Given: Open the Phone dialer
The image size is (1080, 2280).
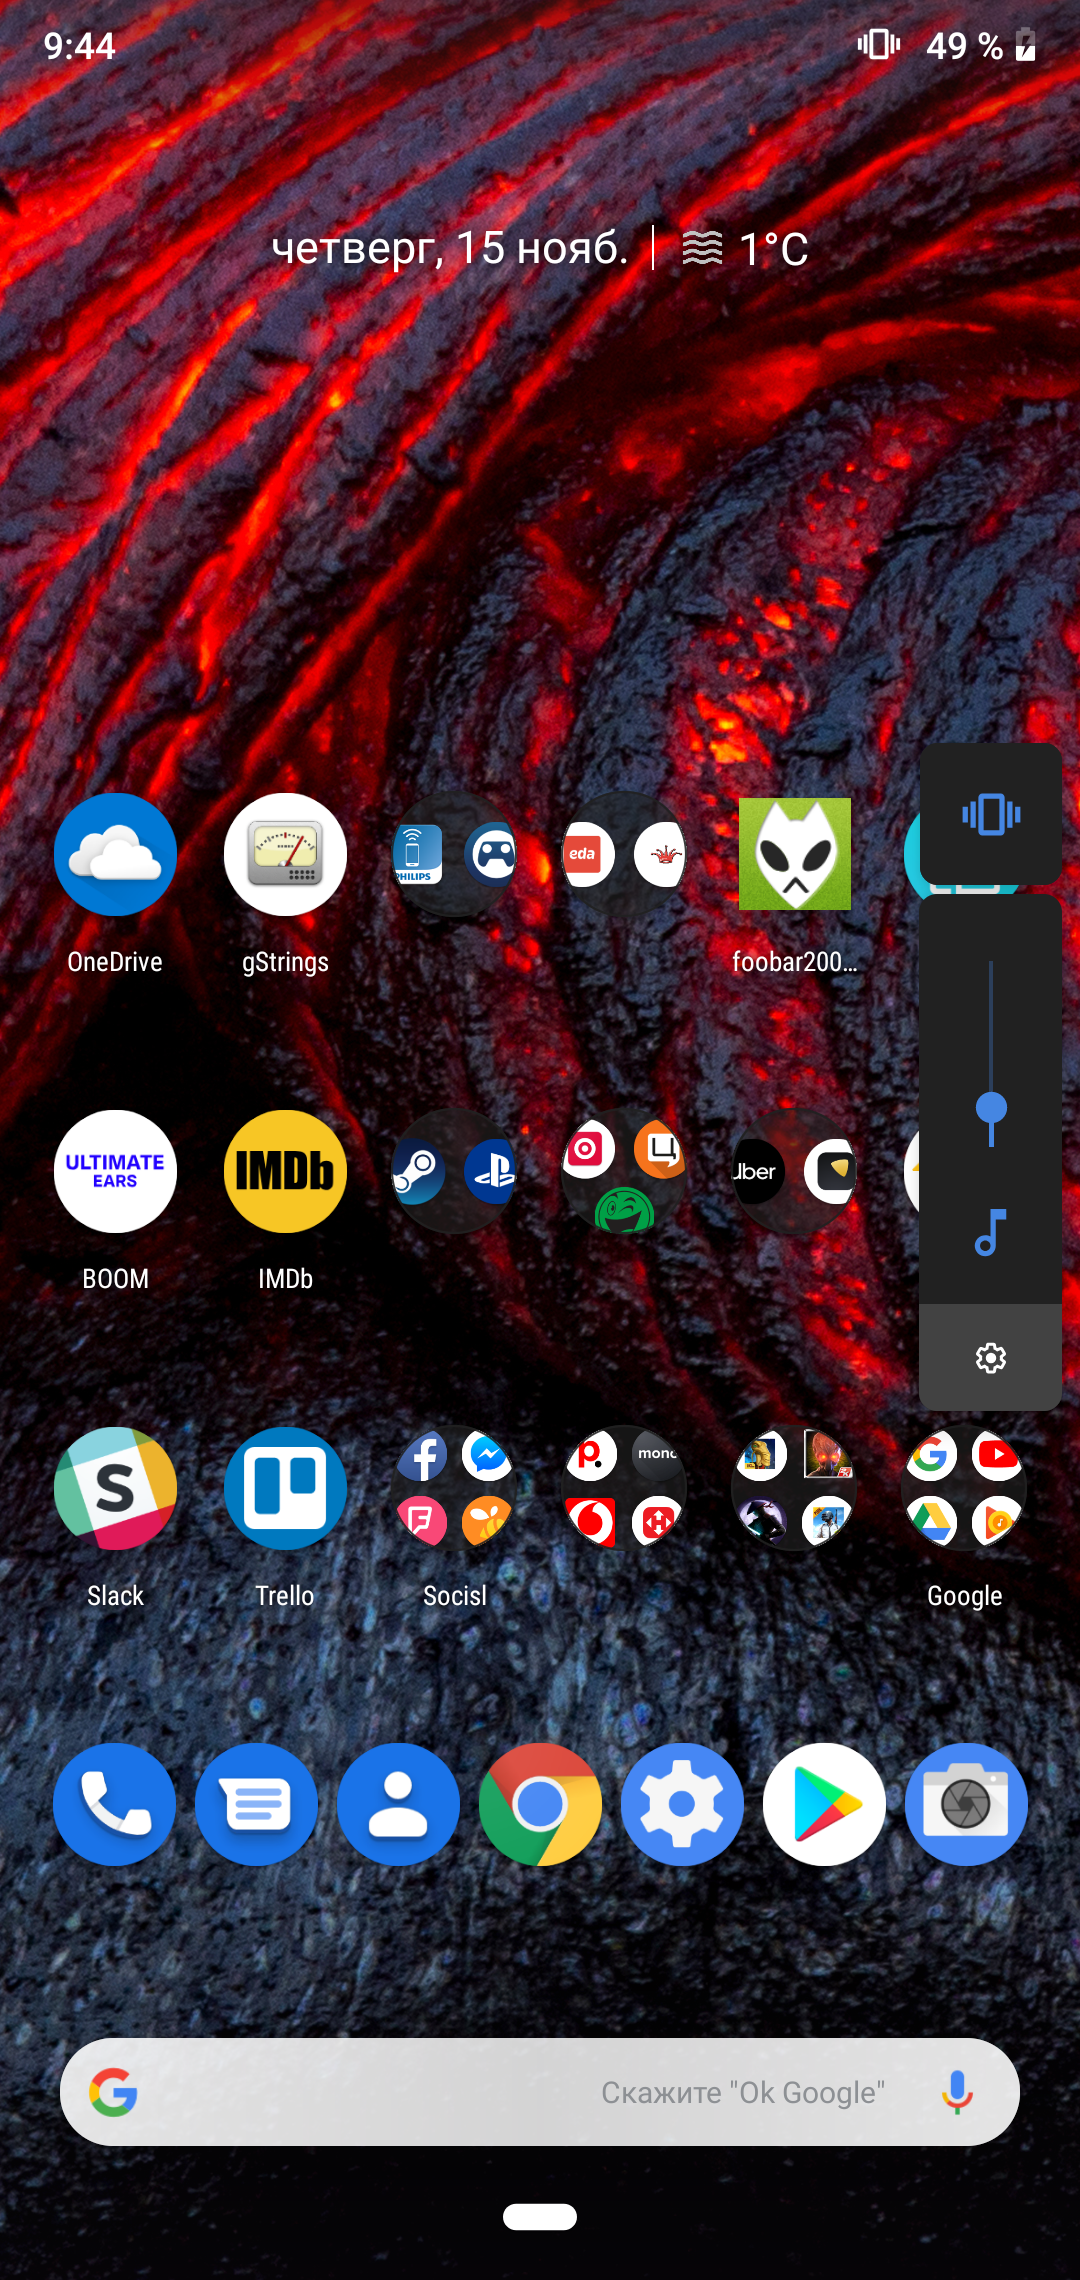Looking at the screenshot, I should click(x=115, y=1805).
